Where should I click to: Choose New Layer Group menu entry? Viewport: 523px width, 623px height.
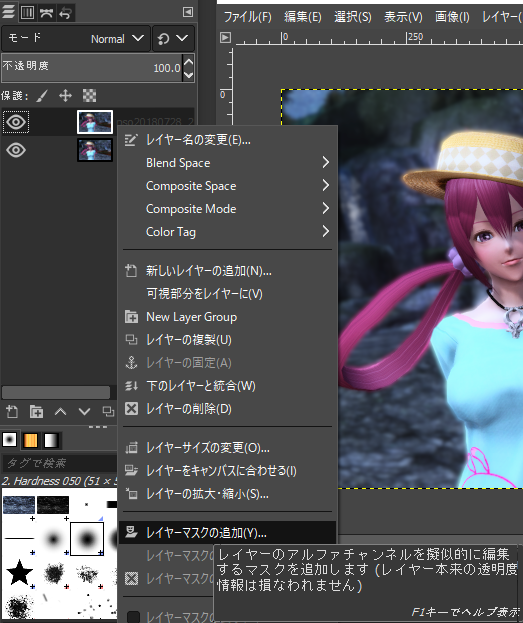tap(227, 317)
